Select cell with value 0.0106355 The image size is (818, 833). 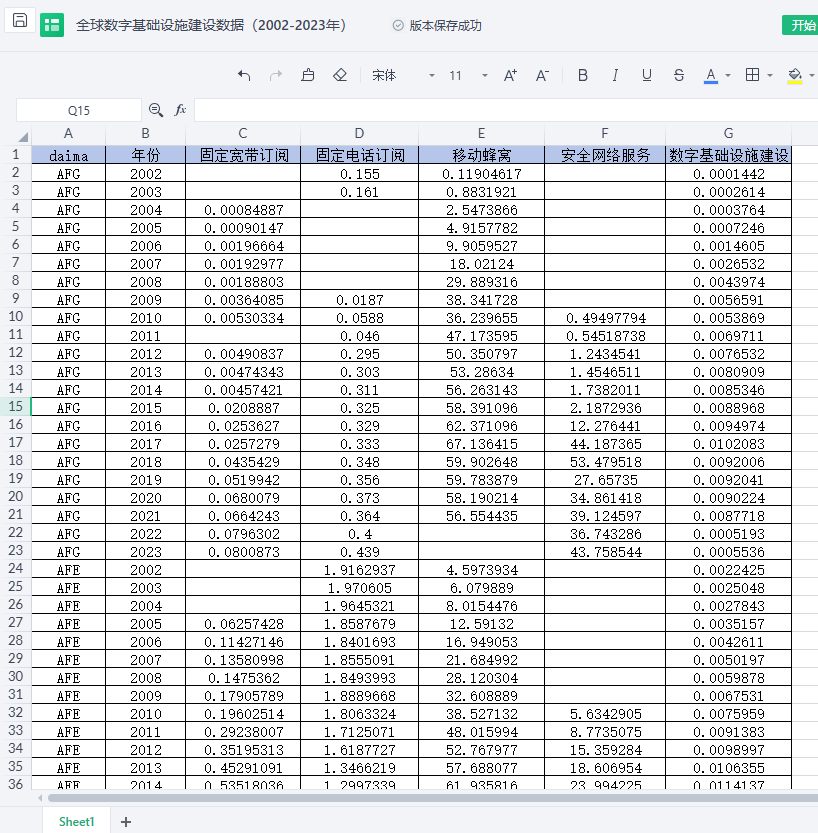728,768
